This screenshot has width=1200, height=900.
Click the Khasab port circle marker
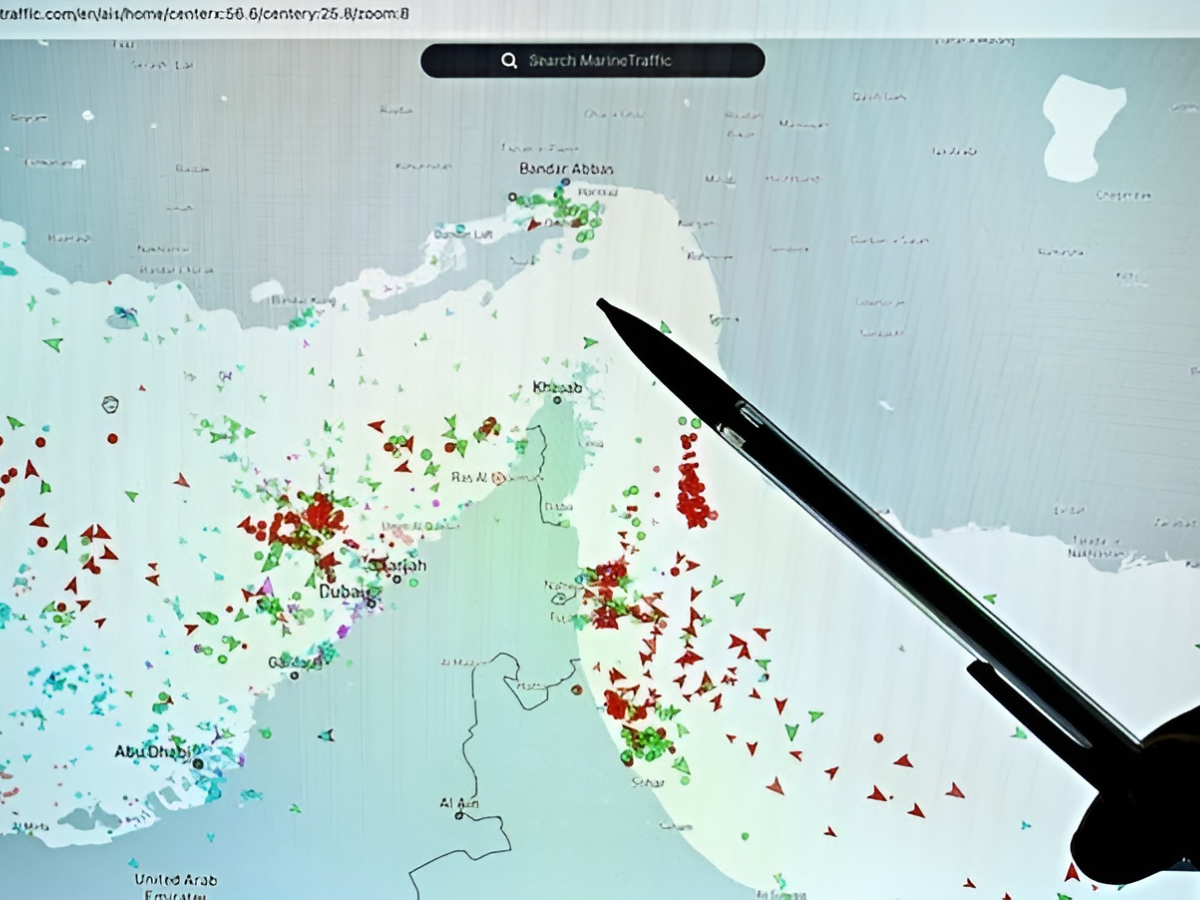coord(556,401)
